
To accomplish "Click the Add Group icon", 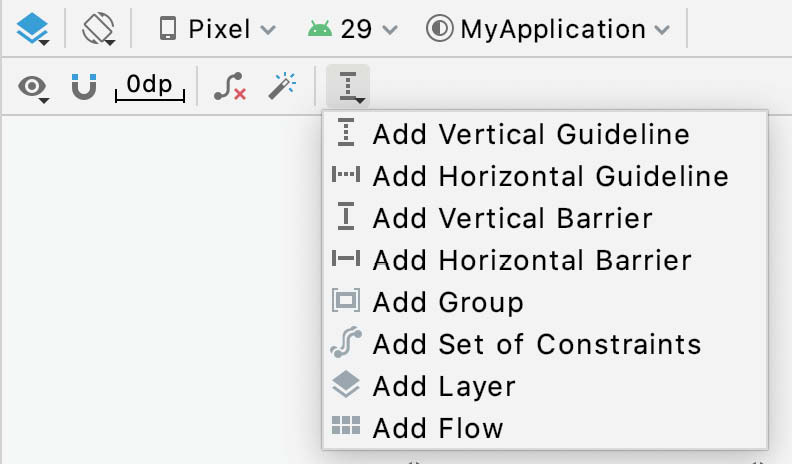I will click(x=346, y=301).
